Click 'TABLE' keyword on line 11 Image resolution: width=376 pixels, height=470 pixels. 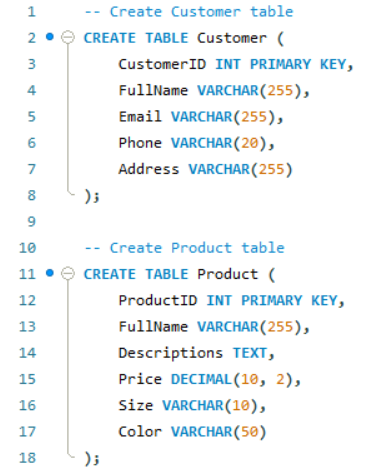pos(167,274)
